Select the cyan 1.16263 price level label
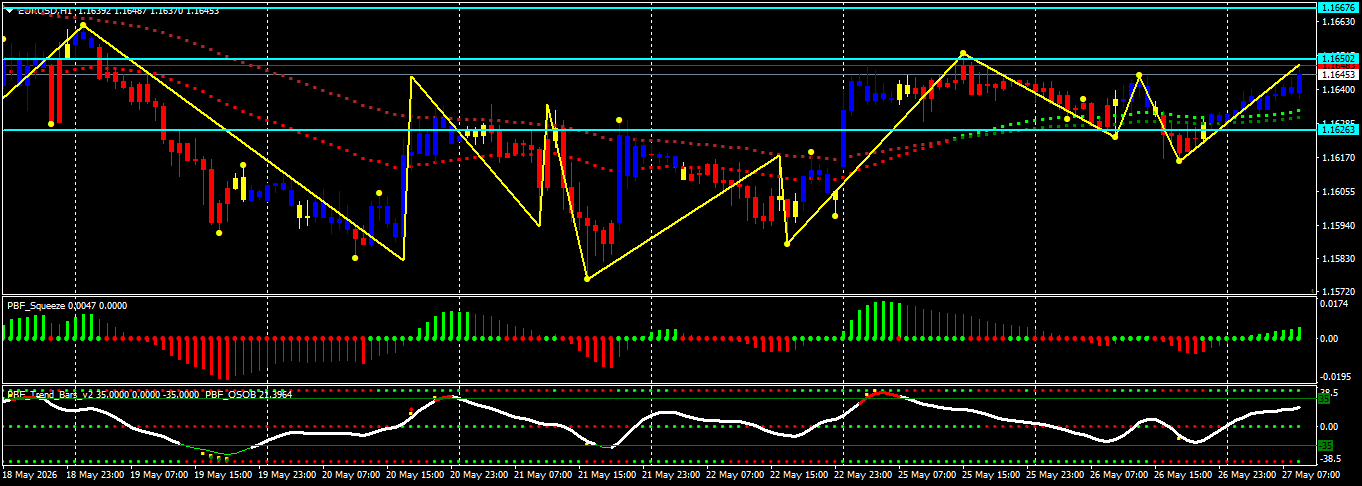The width and height of the screenshot is (1362, 486). tap(1338, 129)
